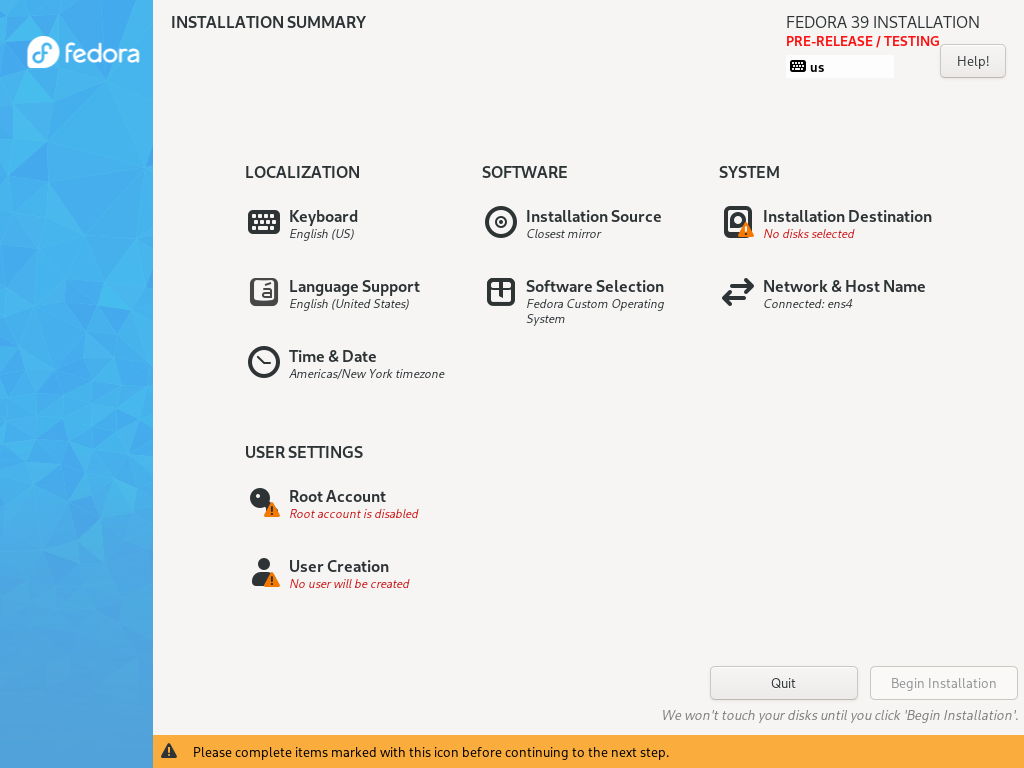Click the 'Closest mirror' status text
Screen dimensions: 1024x768
[564, 234]
